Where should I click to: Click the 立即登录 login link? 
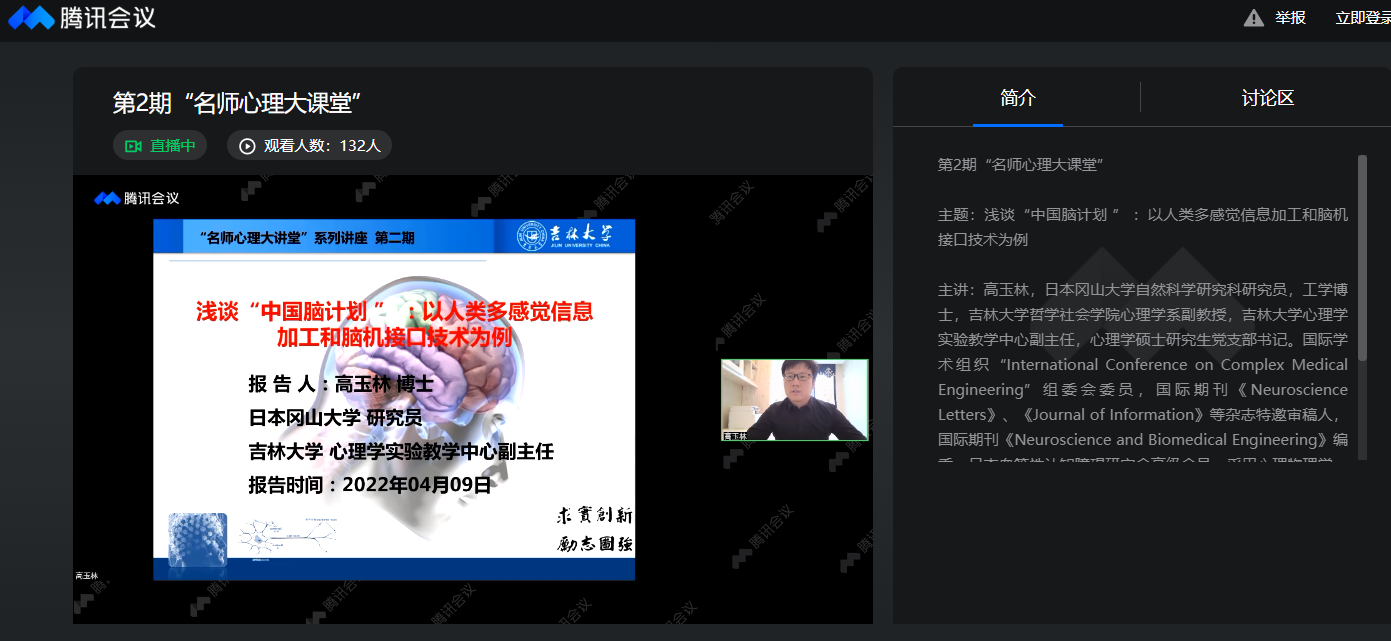[x=1362, y=18]
